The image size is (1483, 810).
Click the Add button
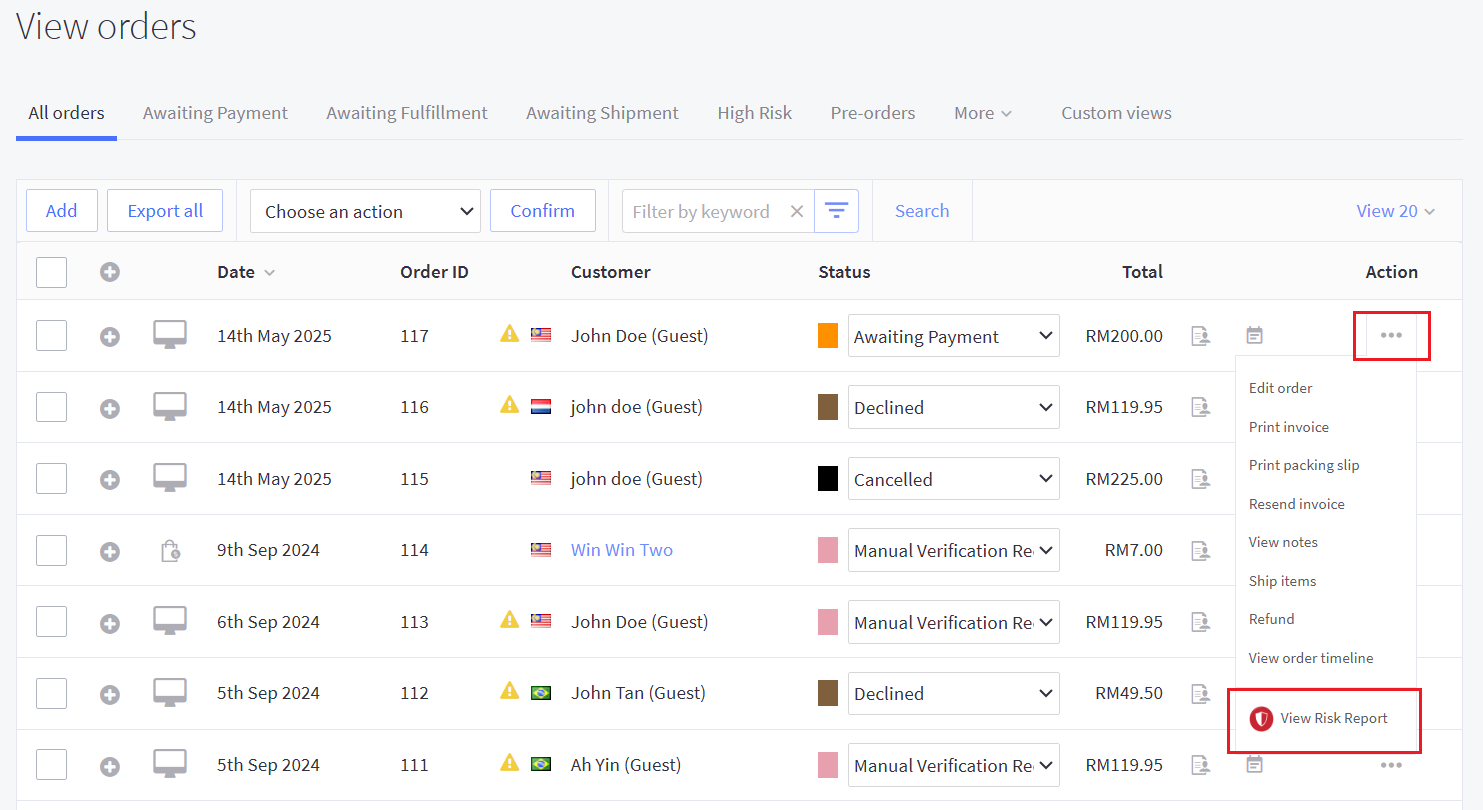61,211
